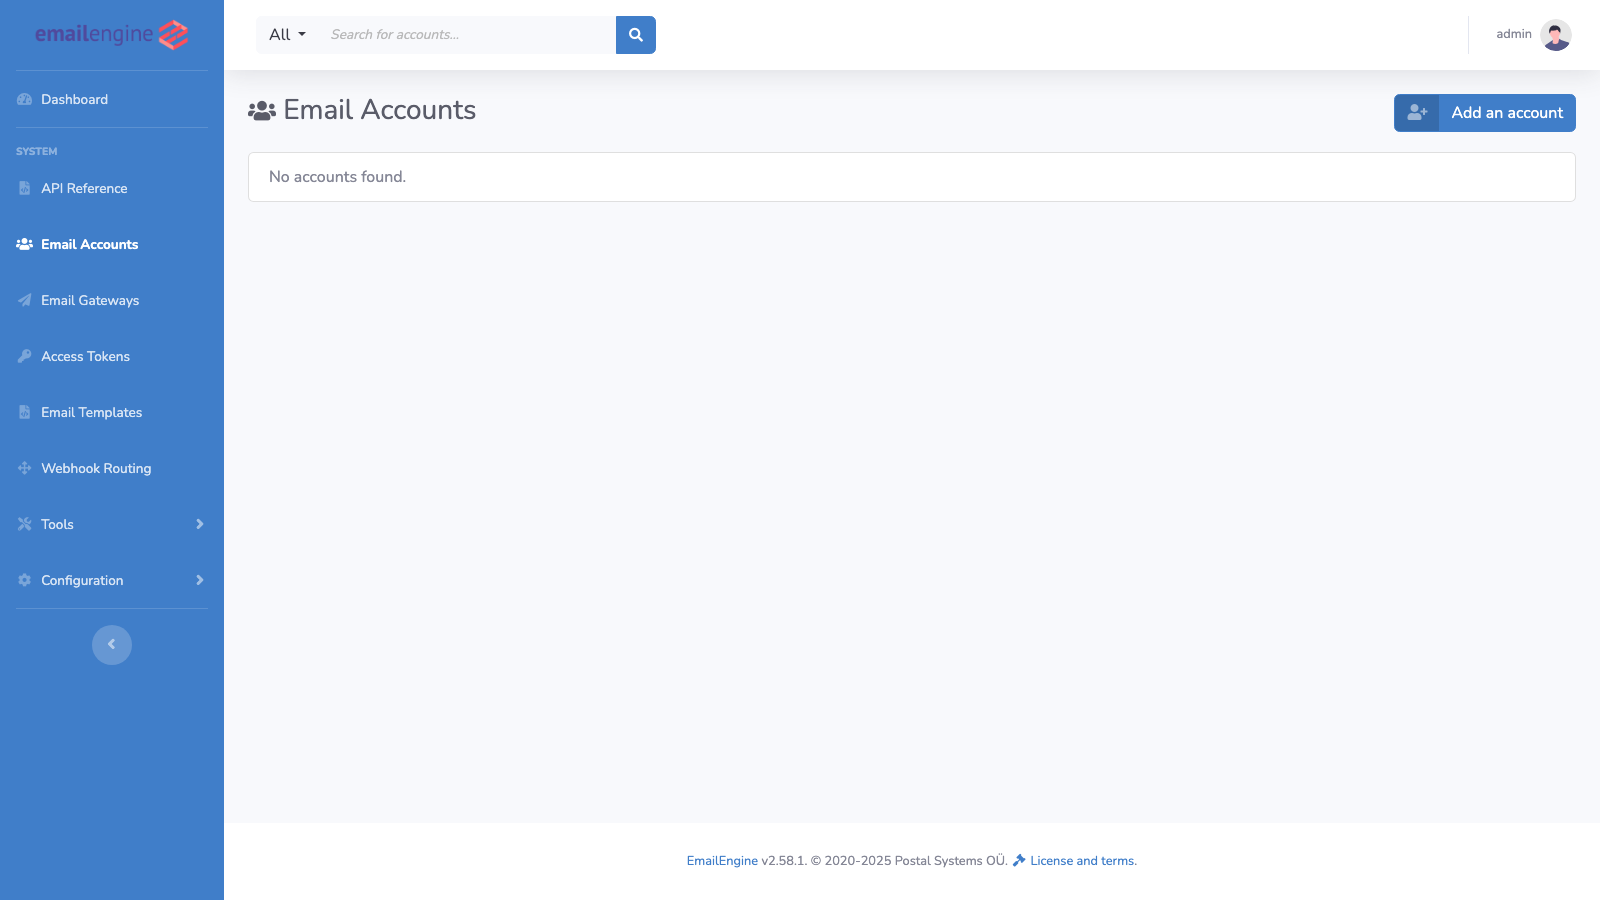Expand the Configuration submenu chevron
Image resolution: width=1600 pixels, height=900 pixels.
click(x=199, y=580)
